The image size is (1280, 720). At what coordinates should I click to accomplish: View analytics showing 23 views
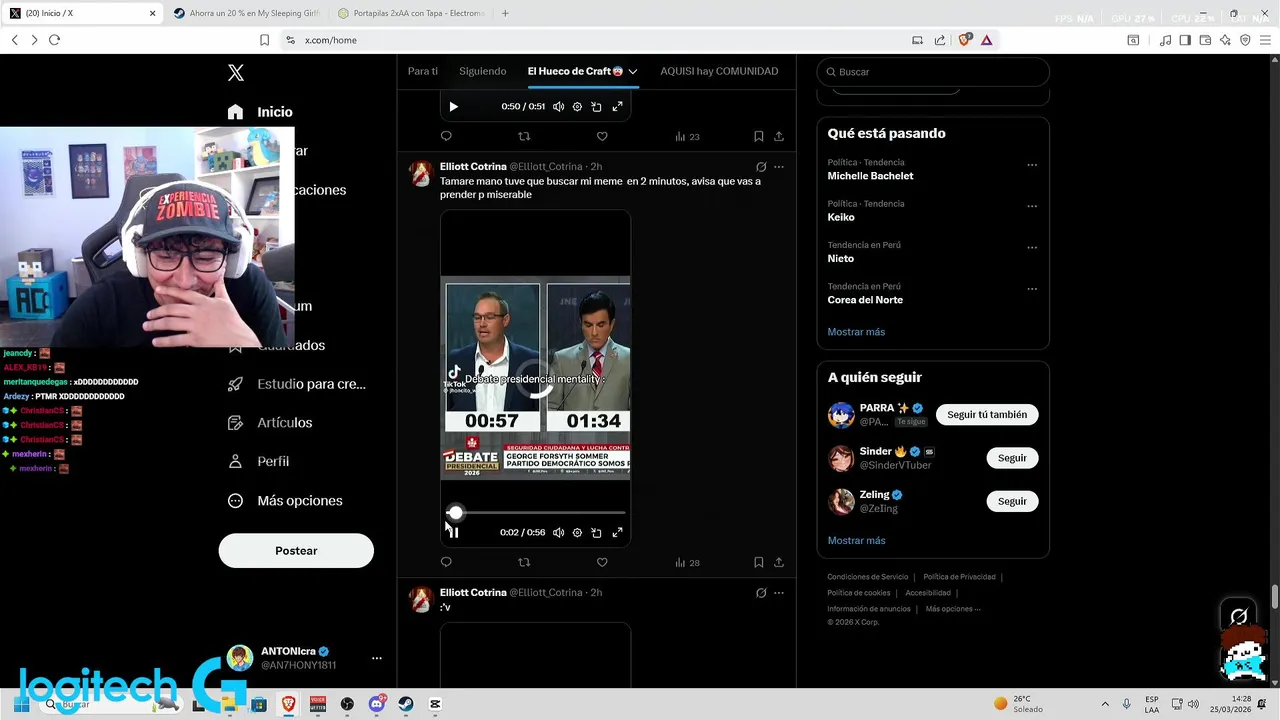pyautogui.click(x=687, y=137)
